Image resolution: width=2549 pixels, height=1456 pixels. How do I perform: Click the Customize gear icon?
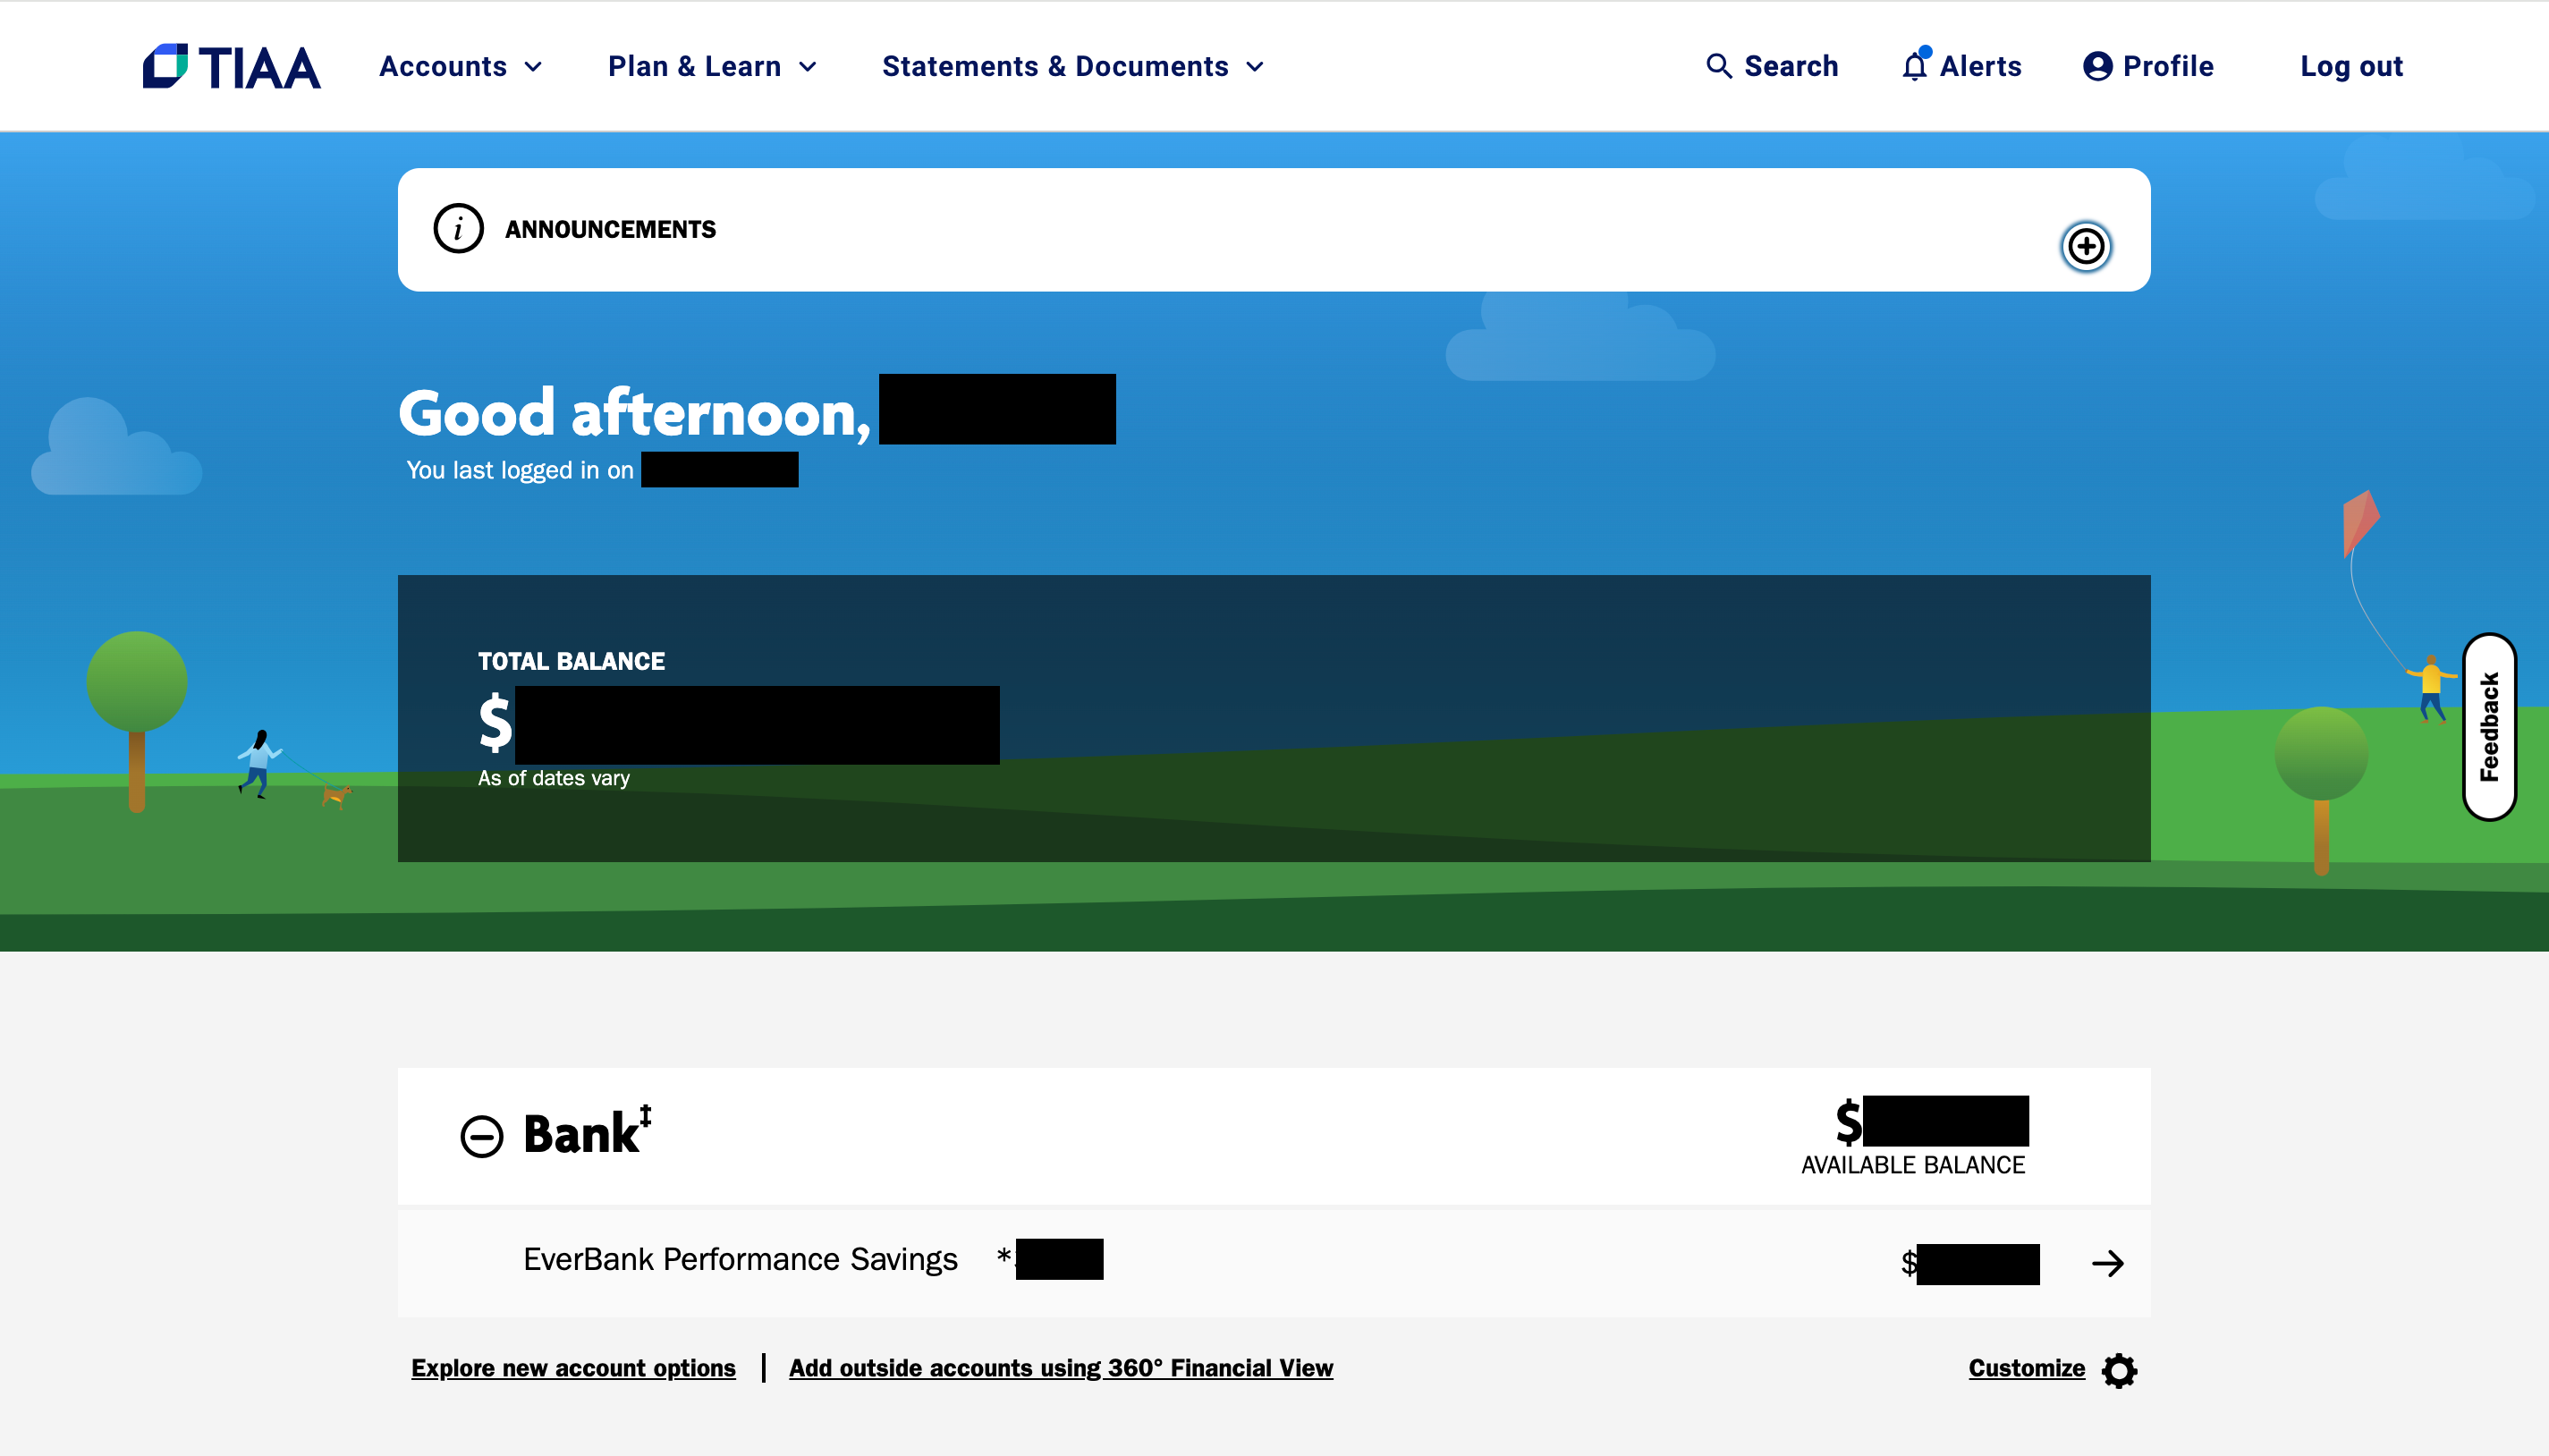[x=2119, y=1369]
